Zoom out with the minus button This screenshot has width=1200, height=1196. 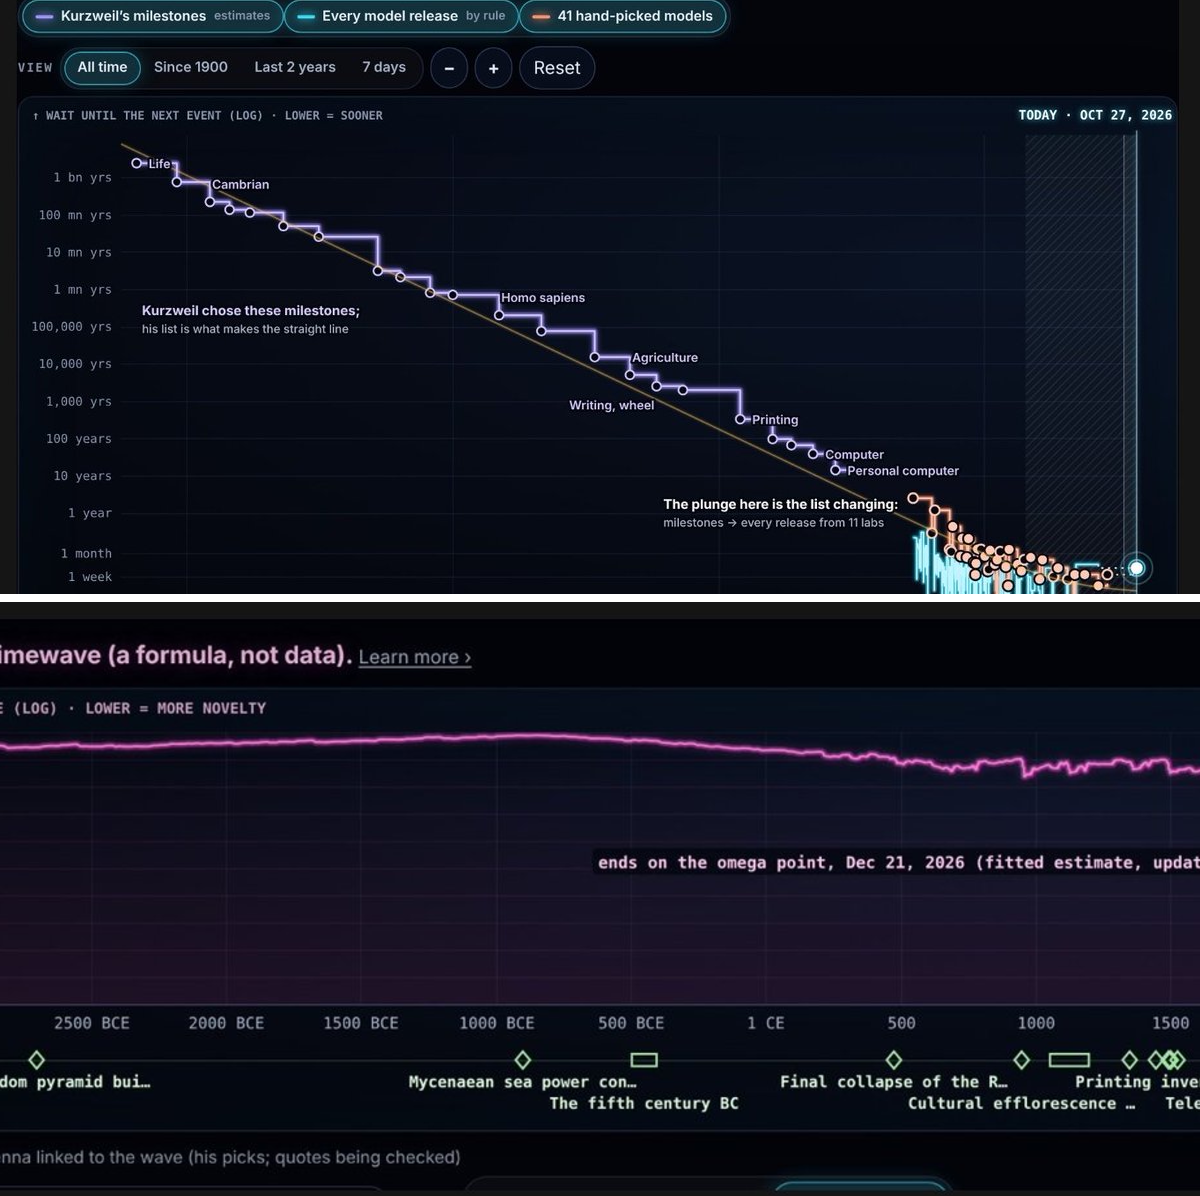click(449, 68)
